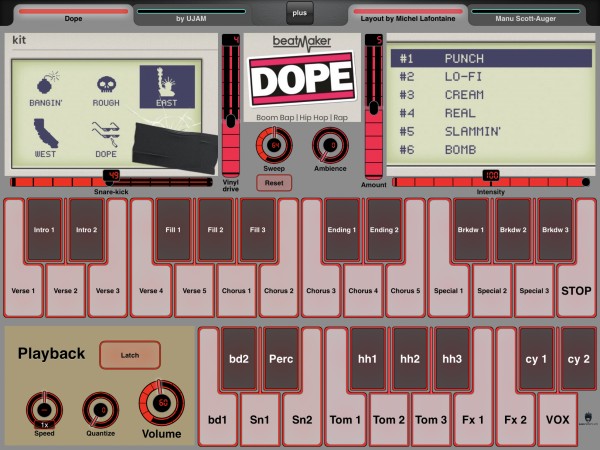The width and height of the screenshot is (600, 450).
Task: Trigger the Ending 2 key
Action: (x=384, y=230)
